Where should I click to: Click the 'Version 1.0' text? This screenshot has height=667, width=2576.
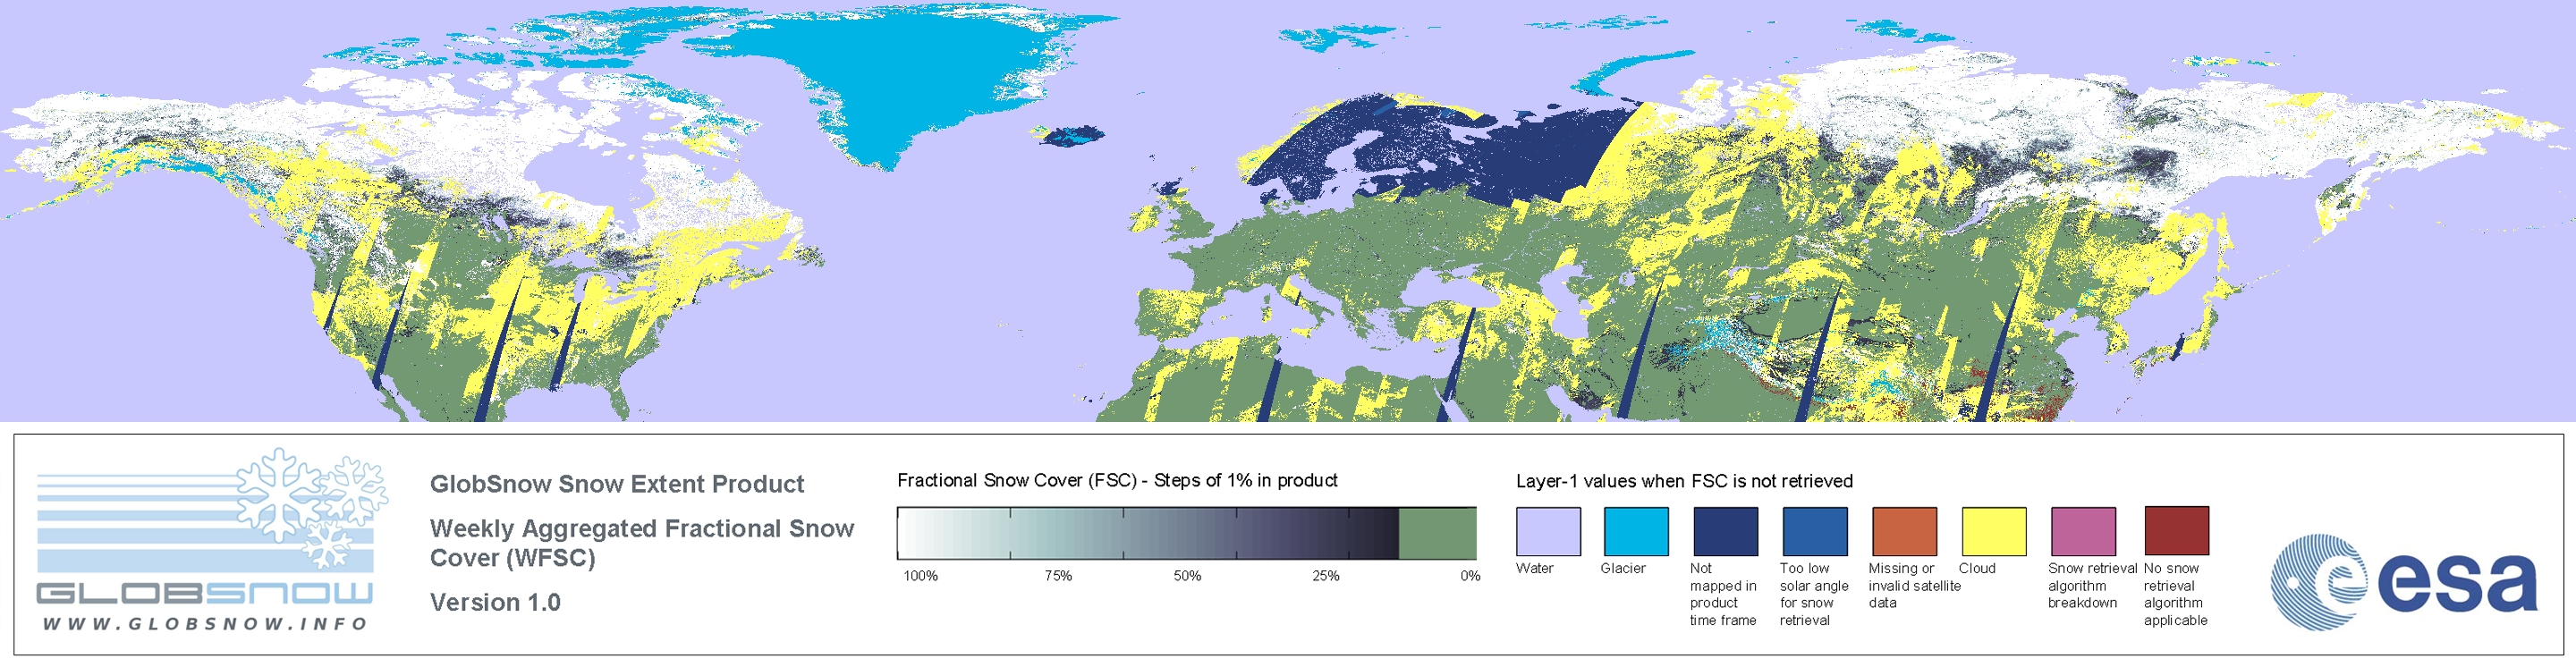495,602
